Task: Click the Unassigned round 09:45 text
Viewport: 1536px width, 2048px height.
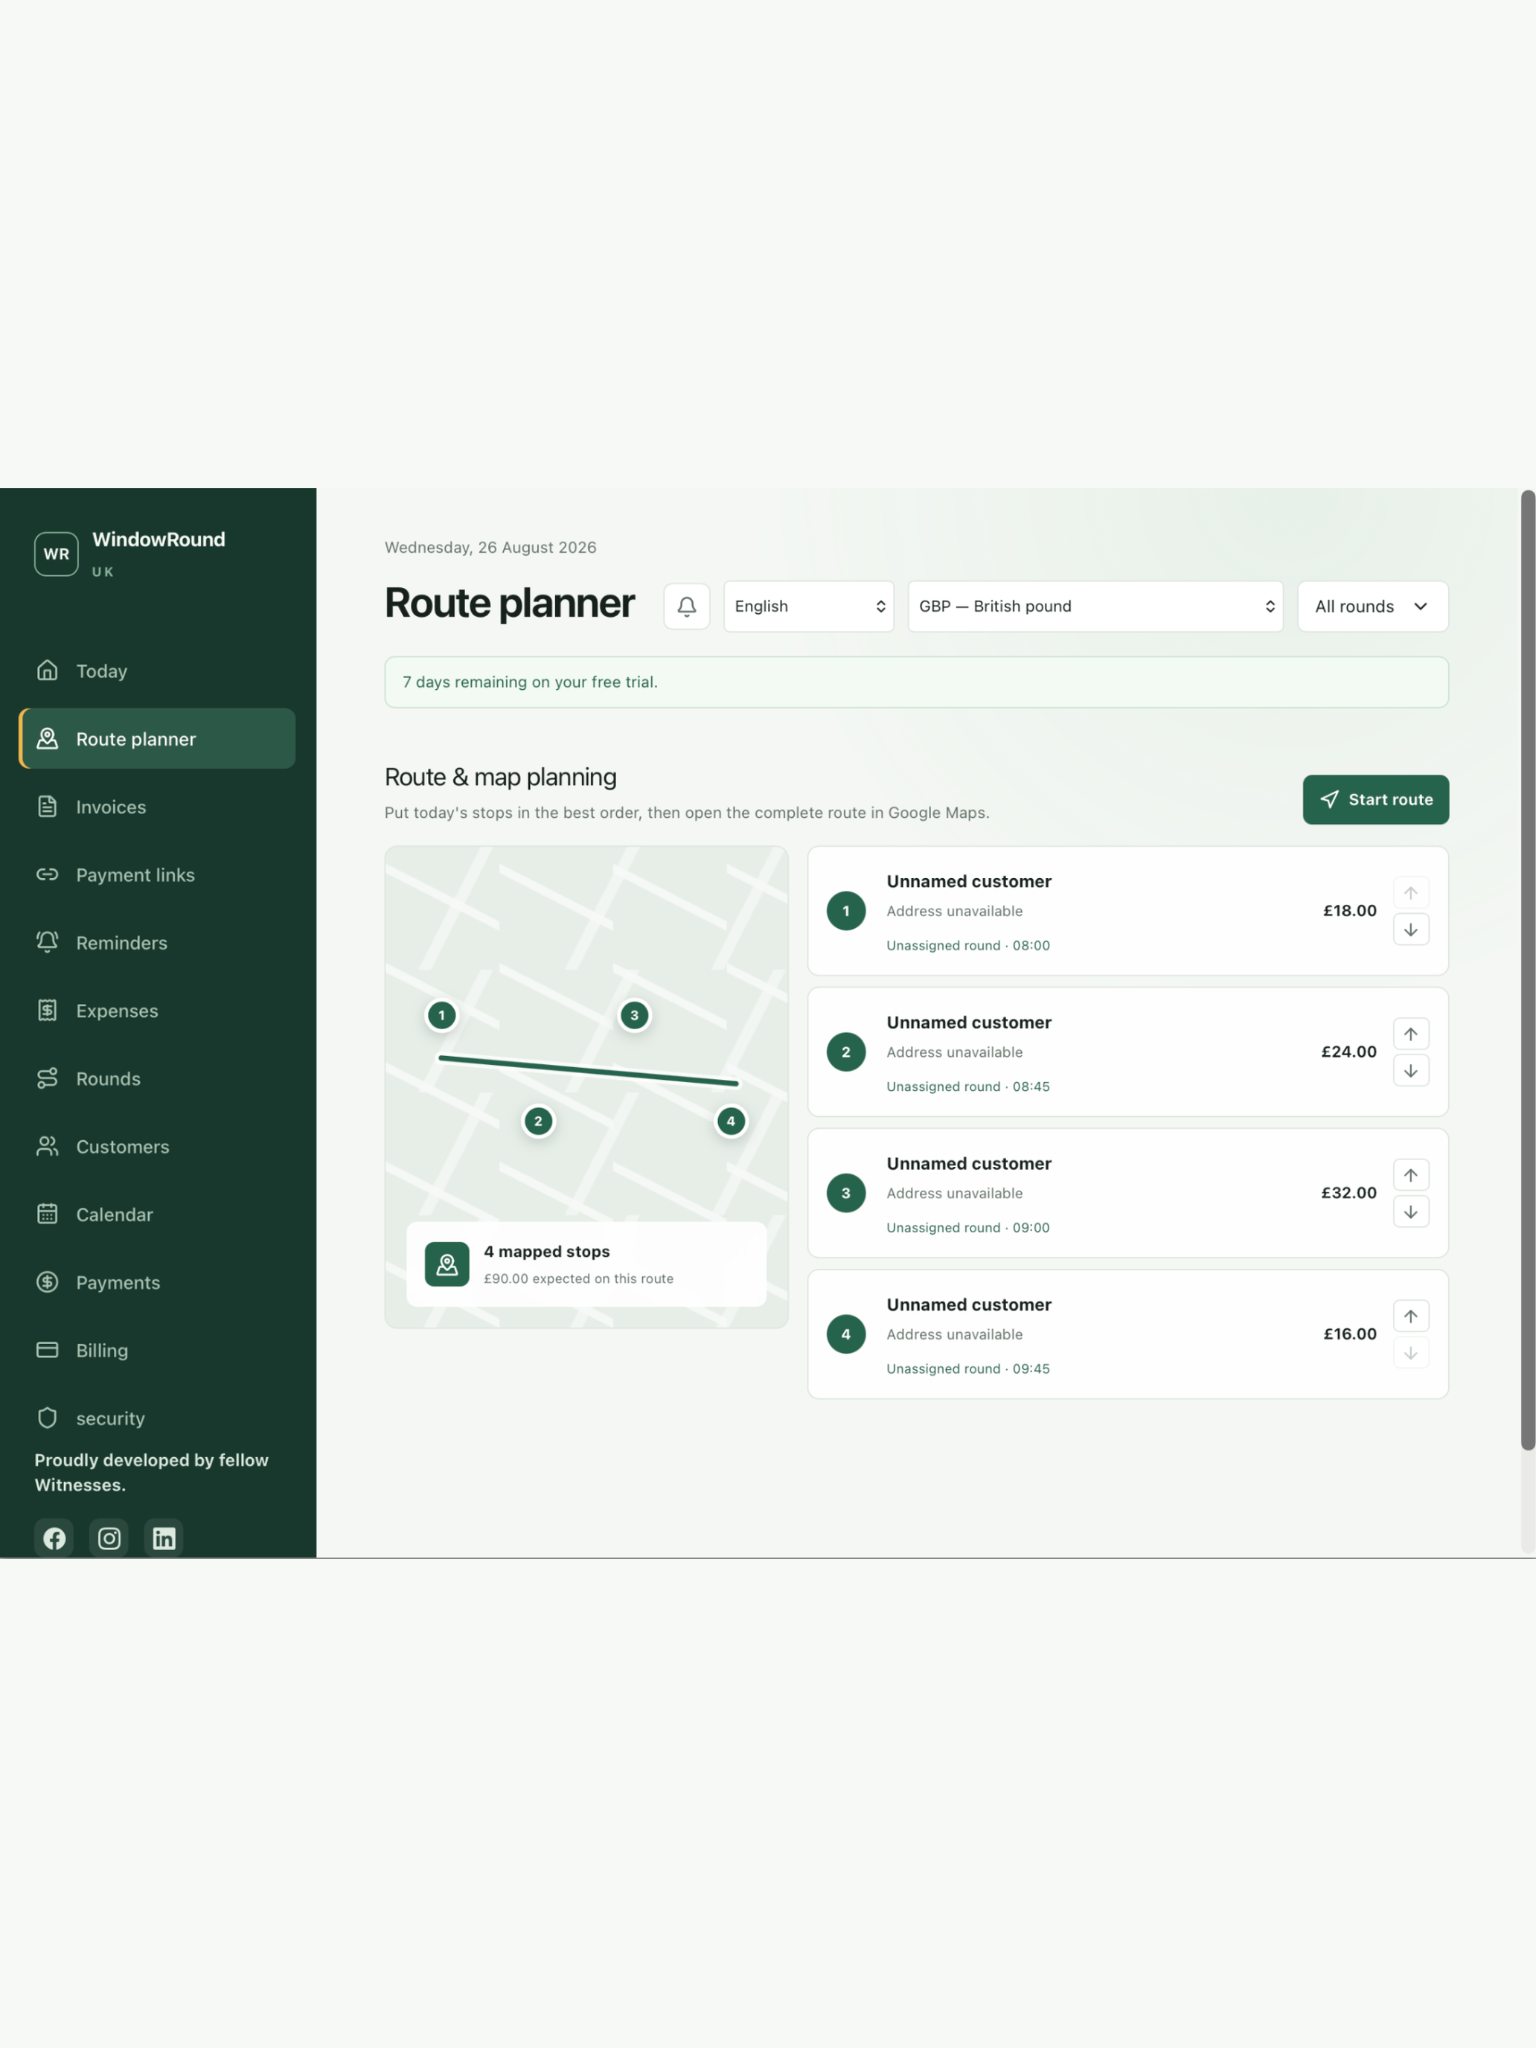Action: [x=968, y=1369]
